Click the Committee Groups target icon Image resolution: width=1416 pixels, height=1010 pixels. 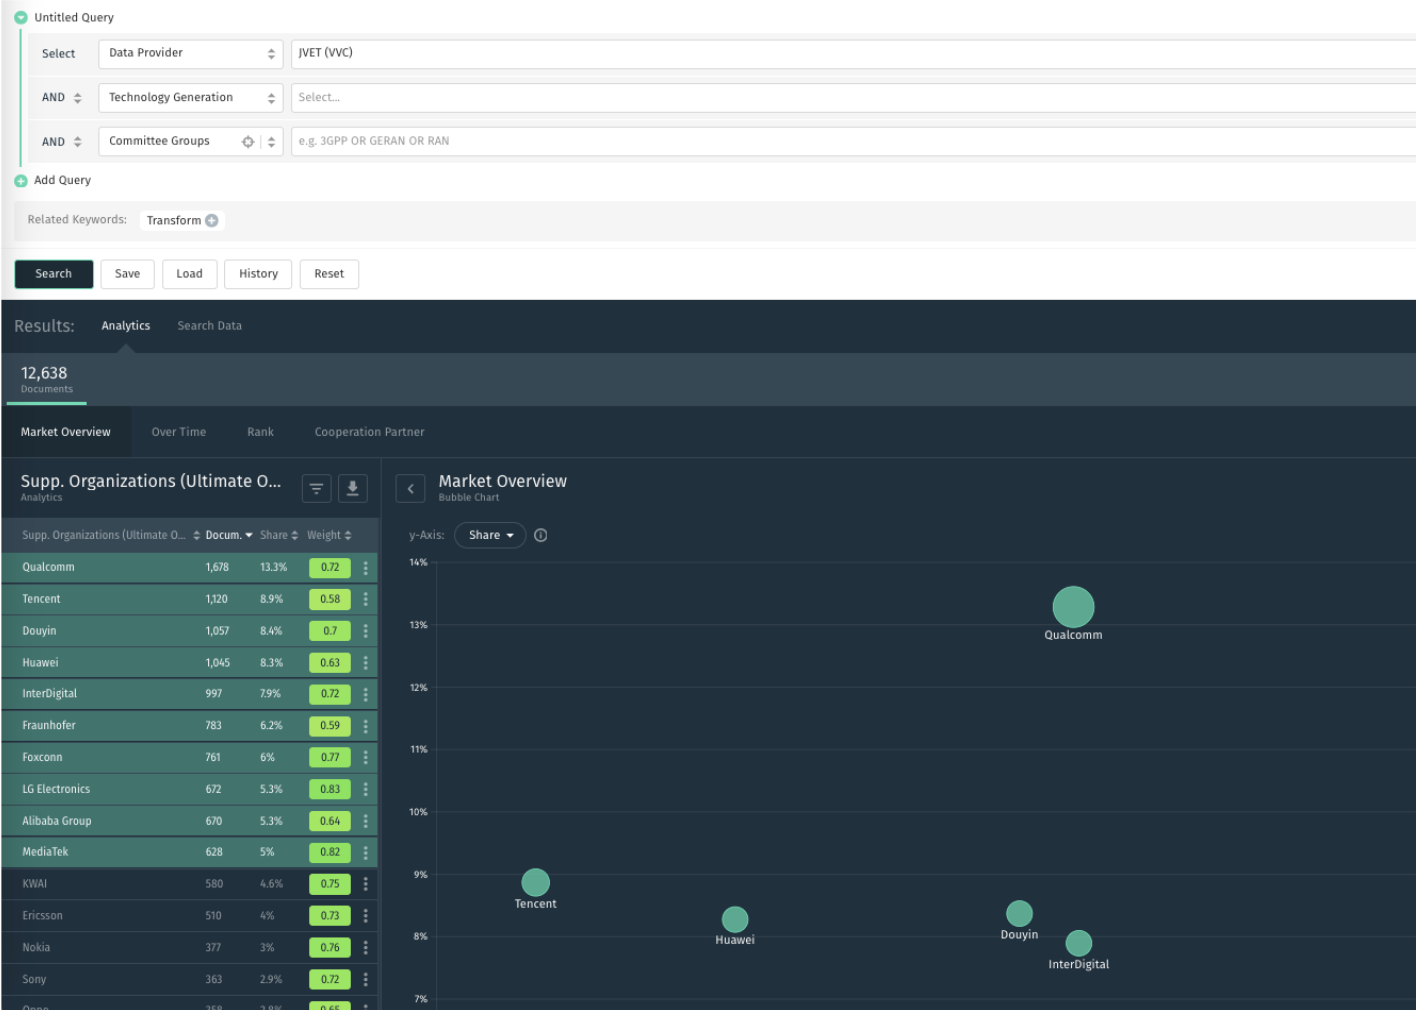(248, 142)
